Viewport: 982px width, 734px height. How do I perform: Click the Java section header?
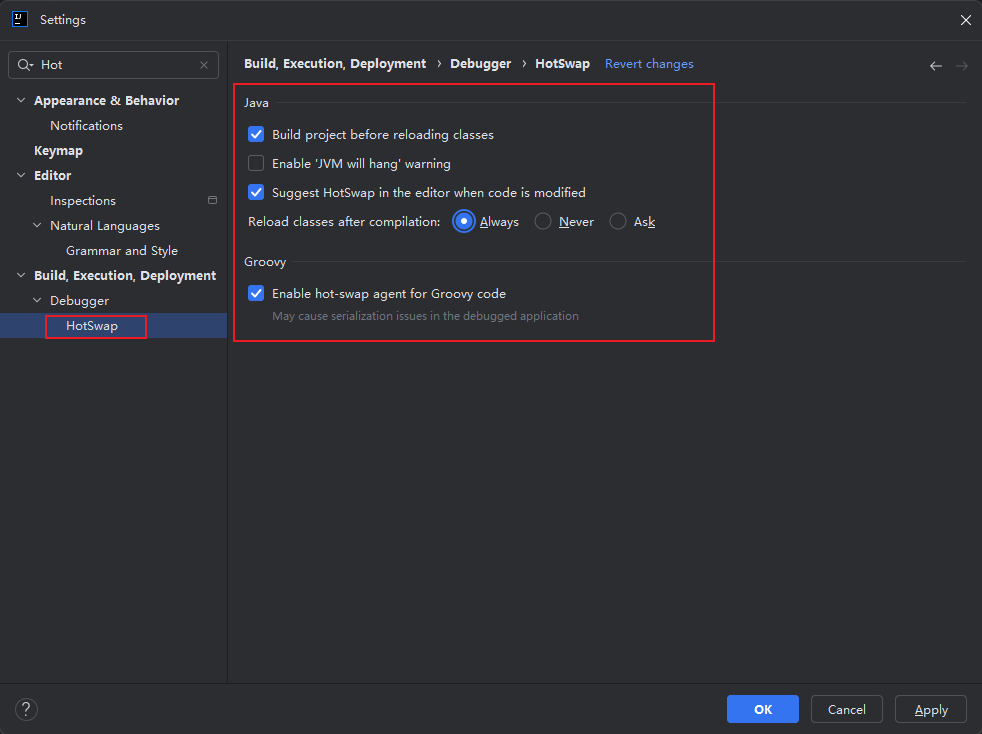(x=256, y=103)
